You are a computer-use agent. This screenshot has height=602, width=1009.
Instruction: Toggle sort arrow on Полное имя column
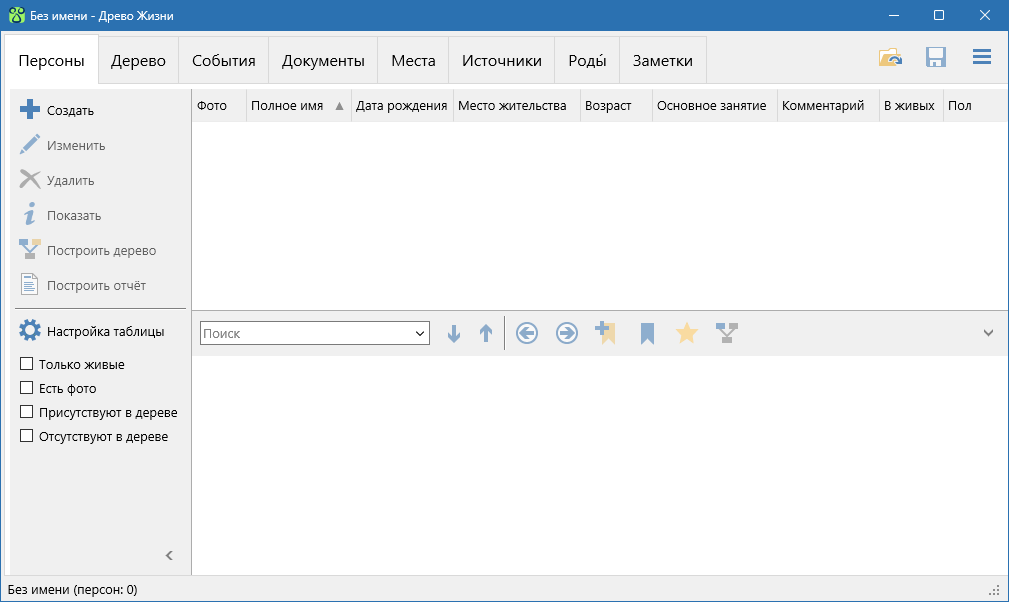(339, 106)
